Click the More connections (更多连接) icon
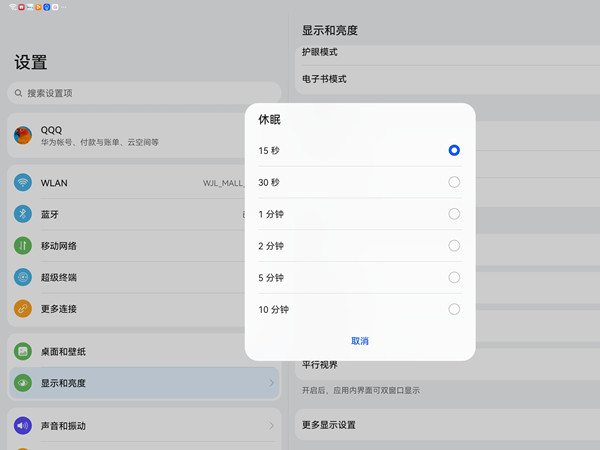Screen dimensions: 600x450 [23, 308]
